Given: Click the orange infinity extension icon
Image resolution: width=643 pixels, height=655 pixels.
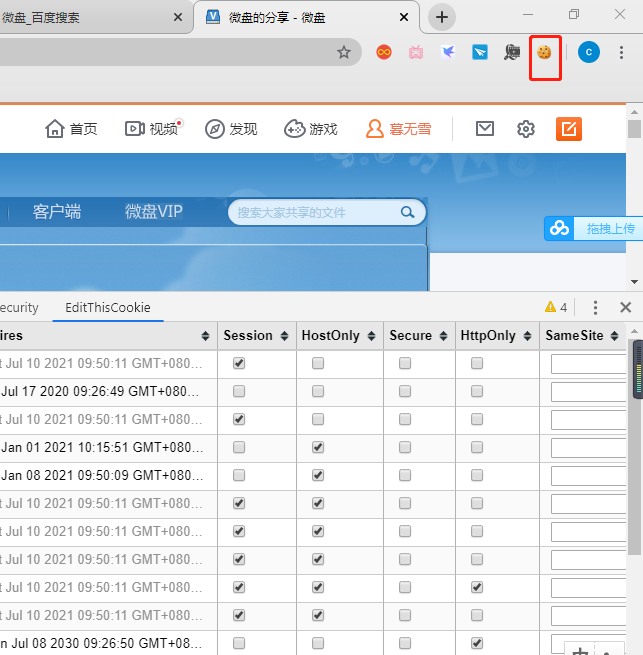Looking at the screenshot, I should (384, 52).
